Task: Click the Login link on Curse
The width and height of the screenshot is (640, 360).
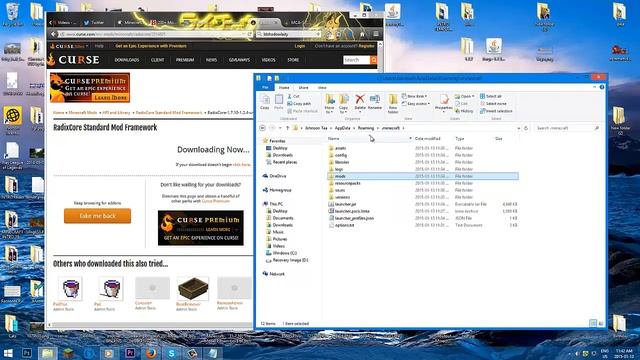Action: [x=300, y=46]
